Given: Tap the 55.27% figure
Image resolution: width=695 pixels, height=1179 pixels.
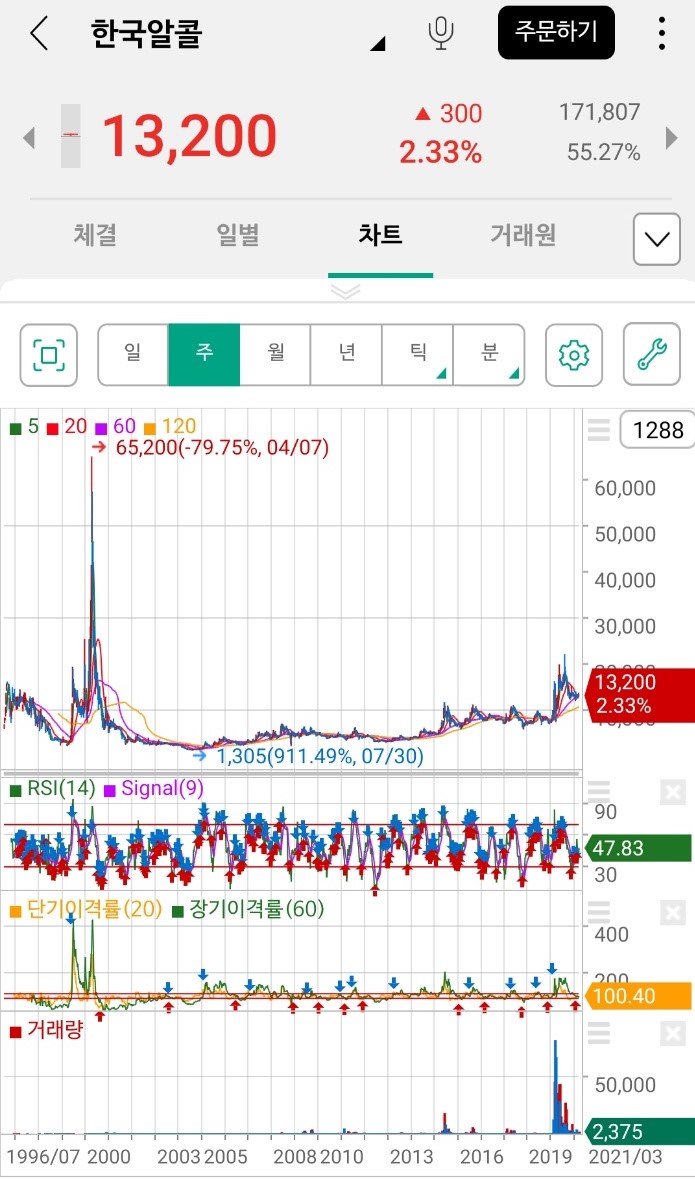Looking at the screenshot, I should (604, 153).
